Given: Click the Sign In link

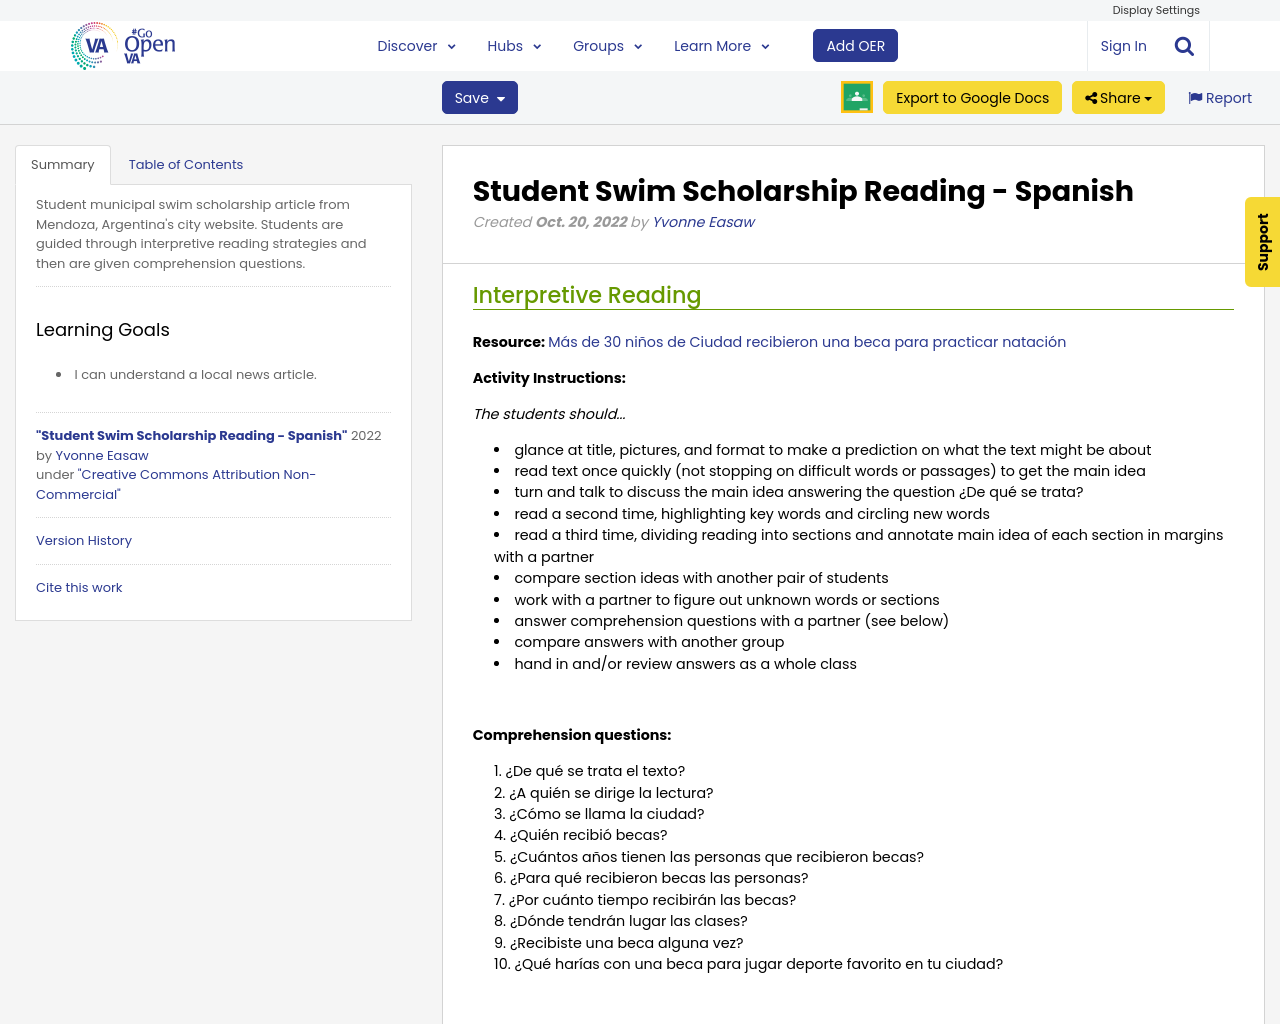Looking at the screenshot, I should click(x=1123, y=44).
